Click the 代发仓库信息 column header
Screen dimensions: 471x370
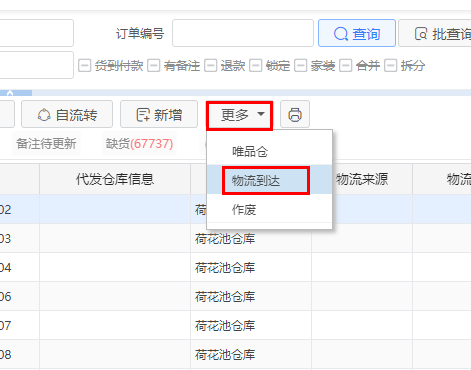(115, 179)
